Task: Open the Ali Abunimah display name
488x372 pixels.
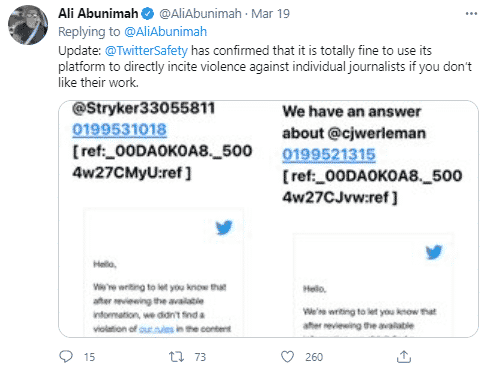Action: (98, 14)
